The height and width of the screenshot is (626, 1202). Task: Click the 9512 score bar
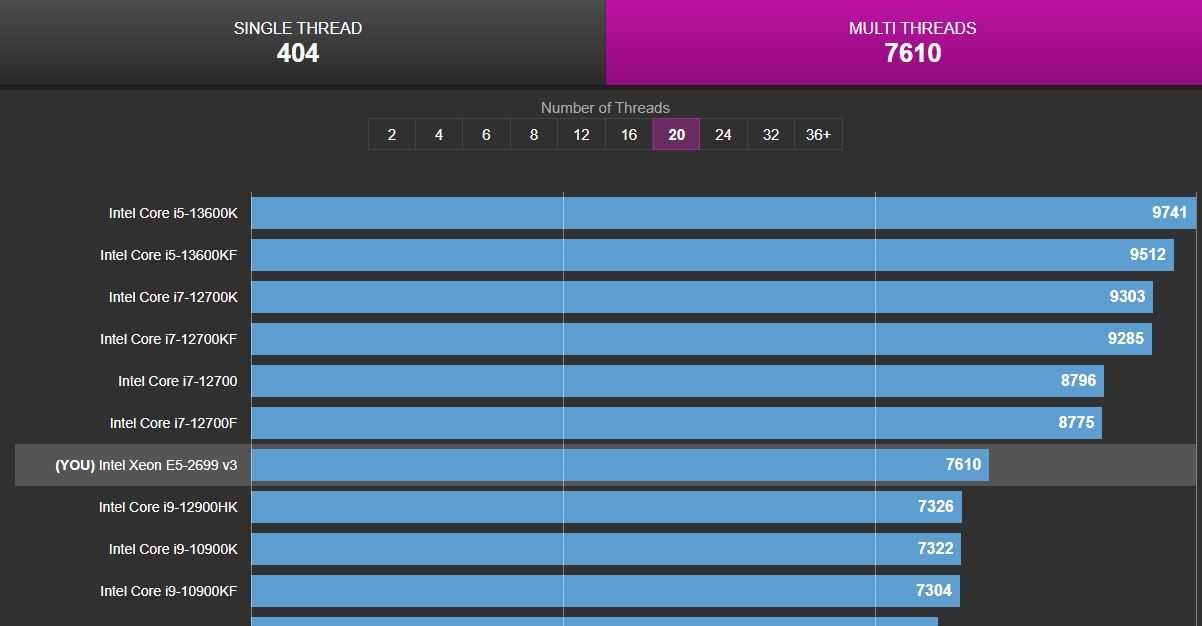pos(712,255)
